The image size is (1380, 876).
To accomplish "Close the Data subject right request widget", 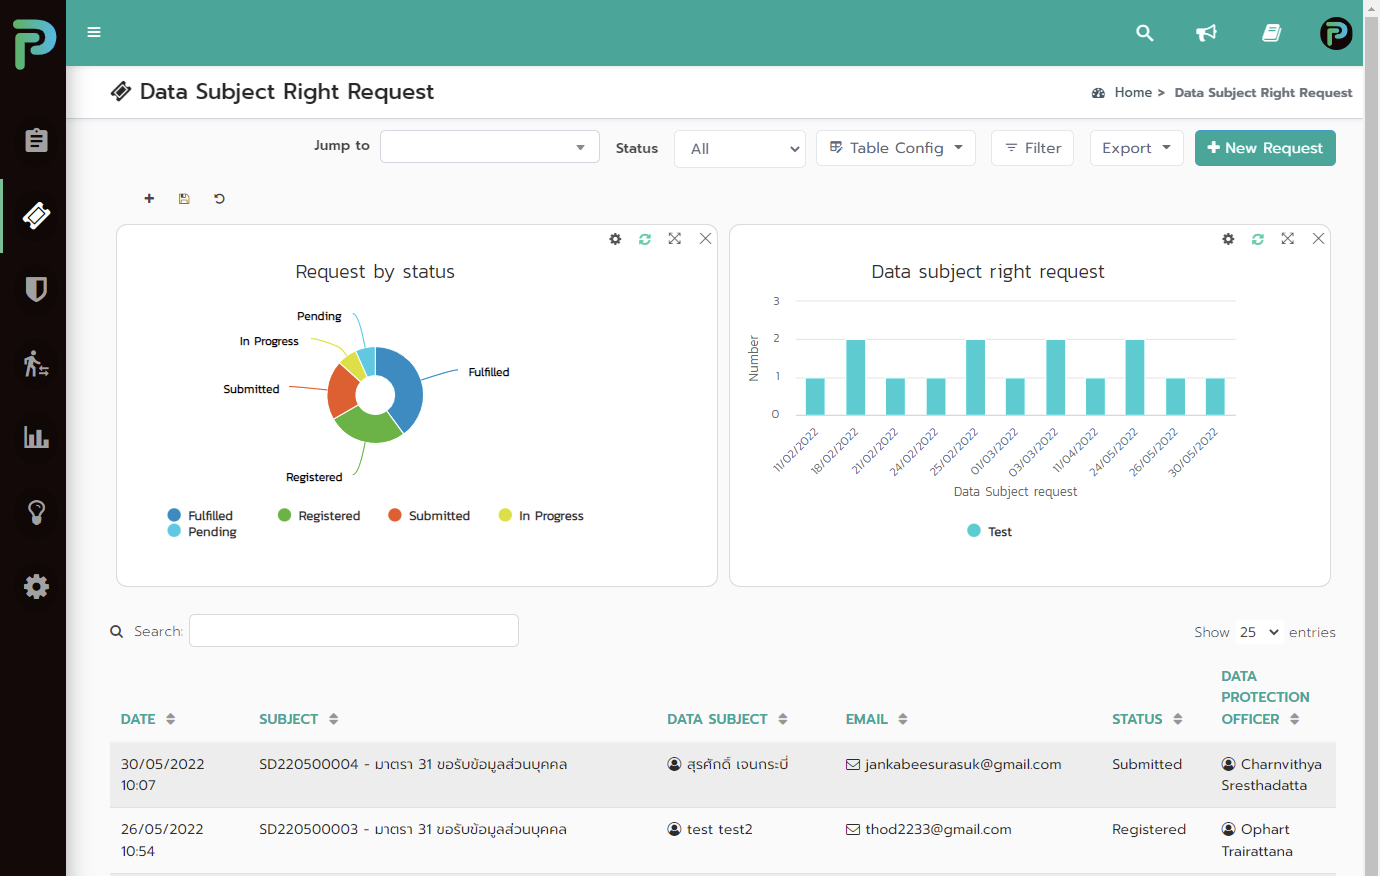I will [x=1319, y=239].
